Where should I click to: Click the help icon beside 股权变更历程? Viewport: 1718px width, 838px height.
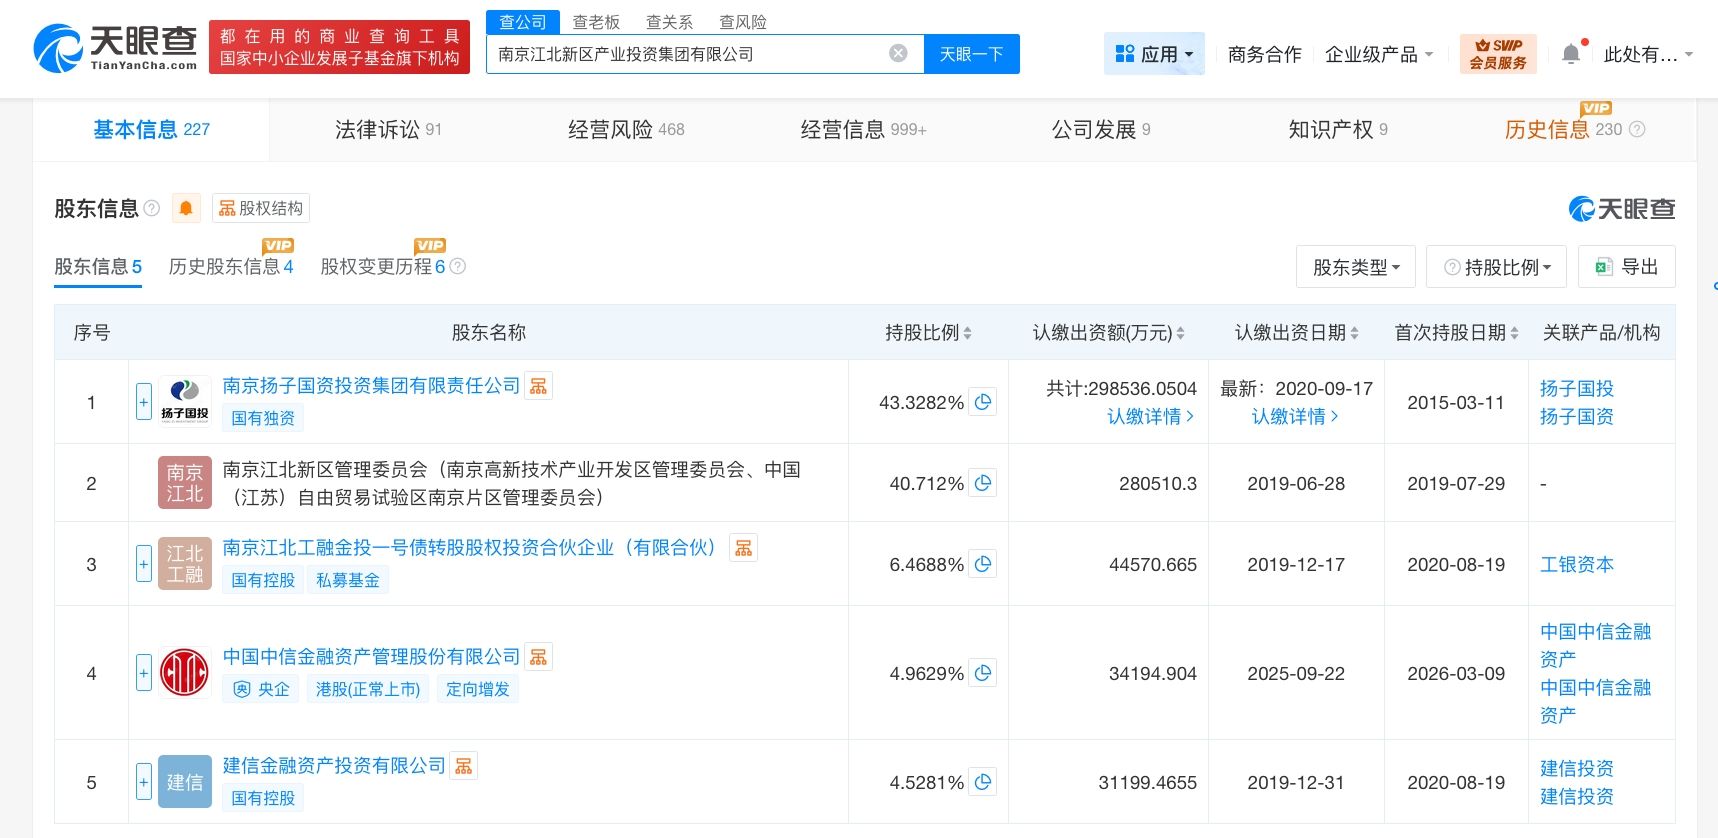pyautogui.click(x=458, y=267)
